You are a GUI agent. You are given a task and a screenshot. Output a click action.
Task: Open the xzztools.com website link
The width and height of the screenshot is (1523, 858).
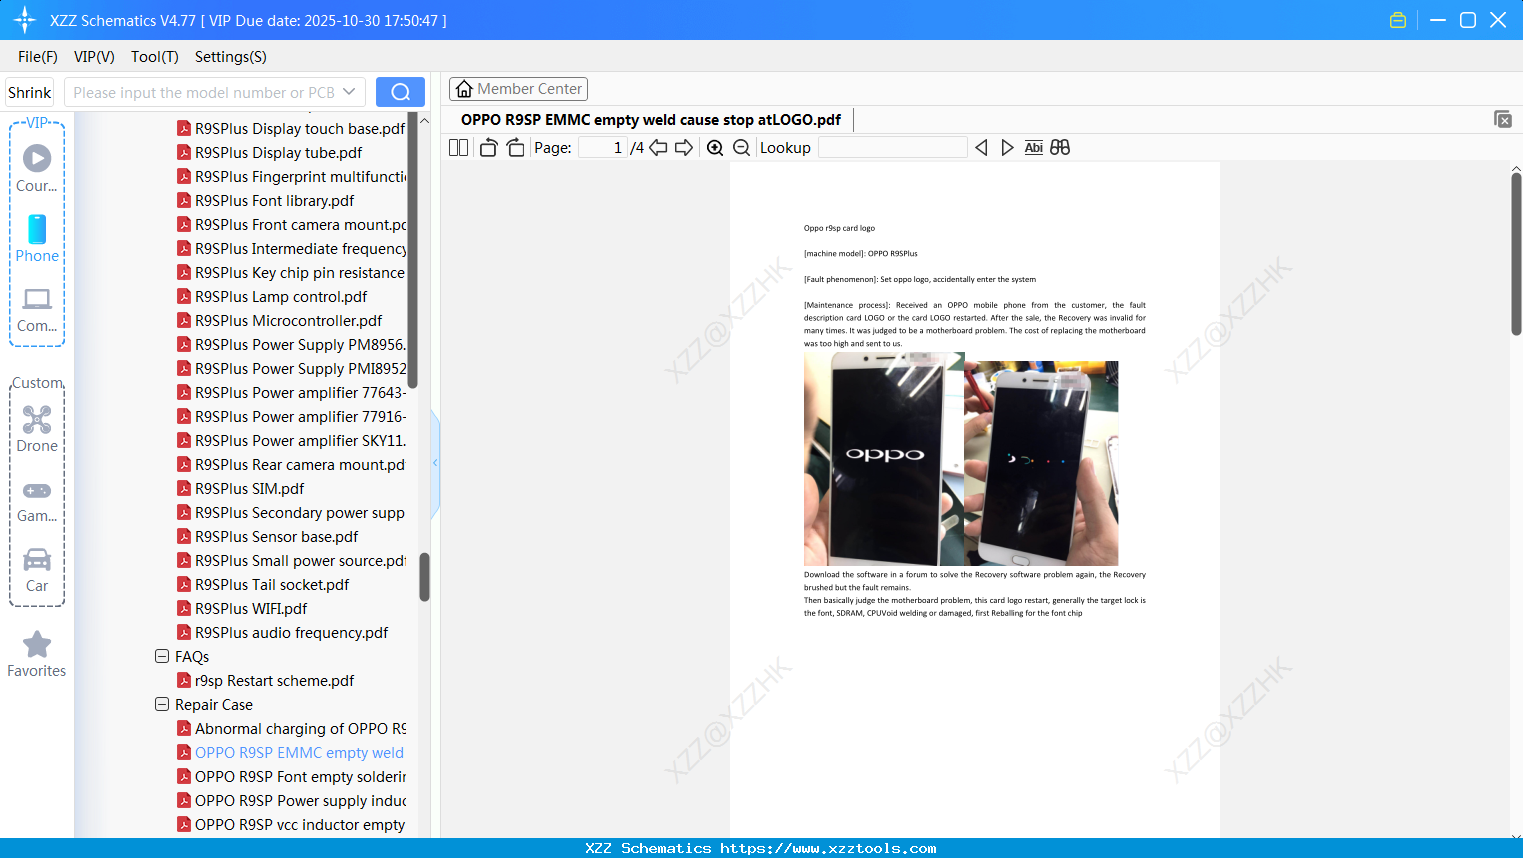click(828, 848)
